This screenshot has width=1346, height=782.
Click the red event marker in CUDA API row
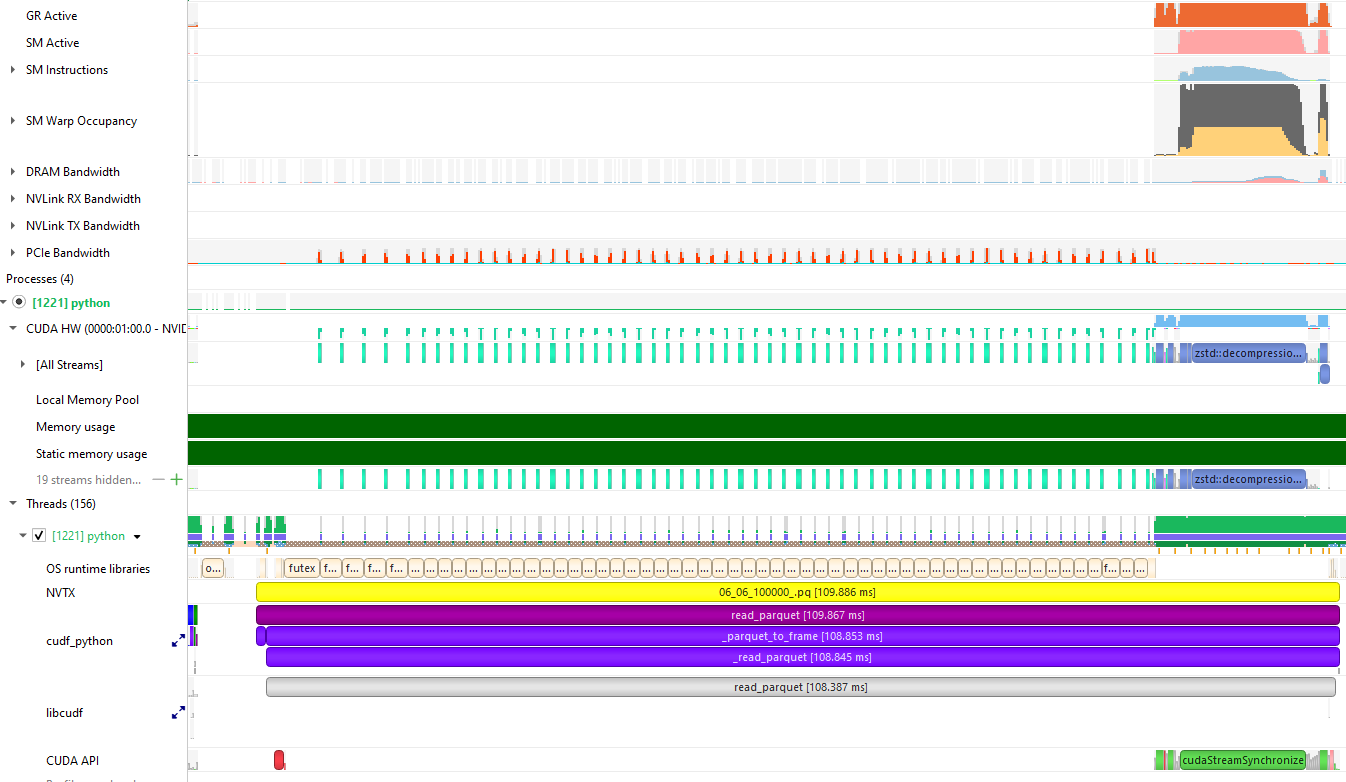(279, 759)
